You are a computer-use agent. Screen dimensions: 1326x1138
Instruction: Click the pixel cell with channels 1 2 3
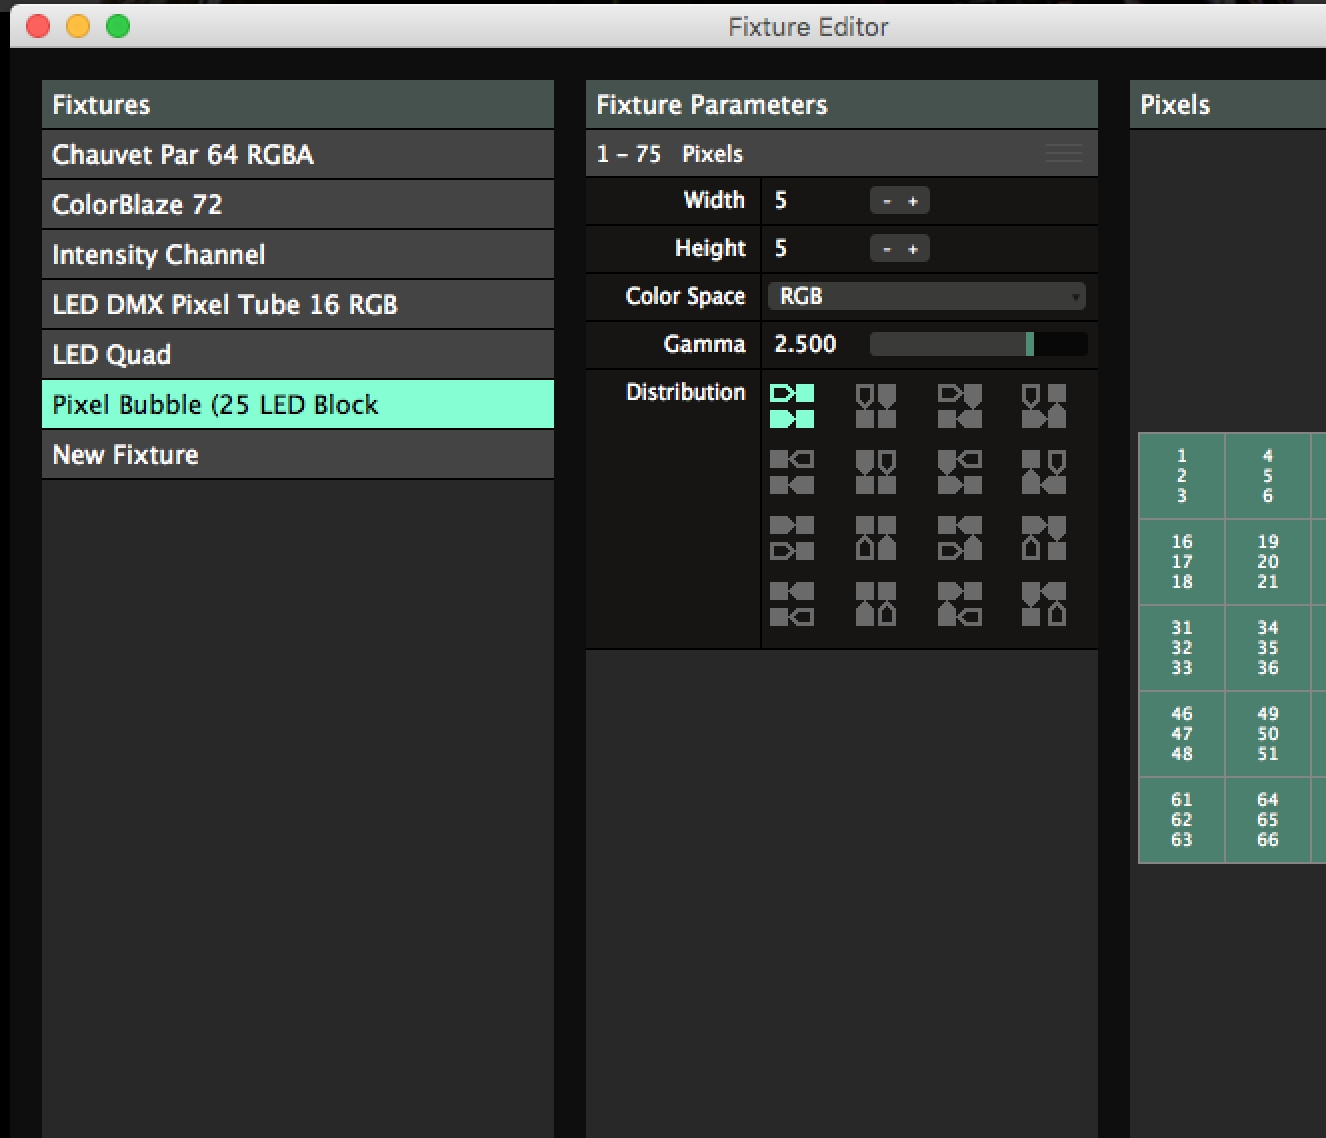tap(1182, 476)
